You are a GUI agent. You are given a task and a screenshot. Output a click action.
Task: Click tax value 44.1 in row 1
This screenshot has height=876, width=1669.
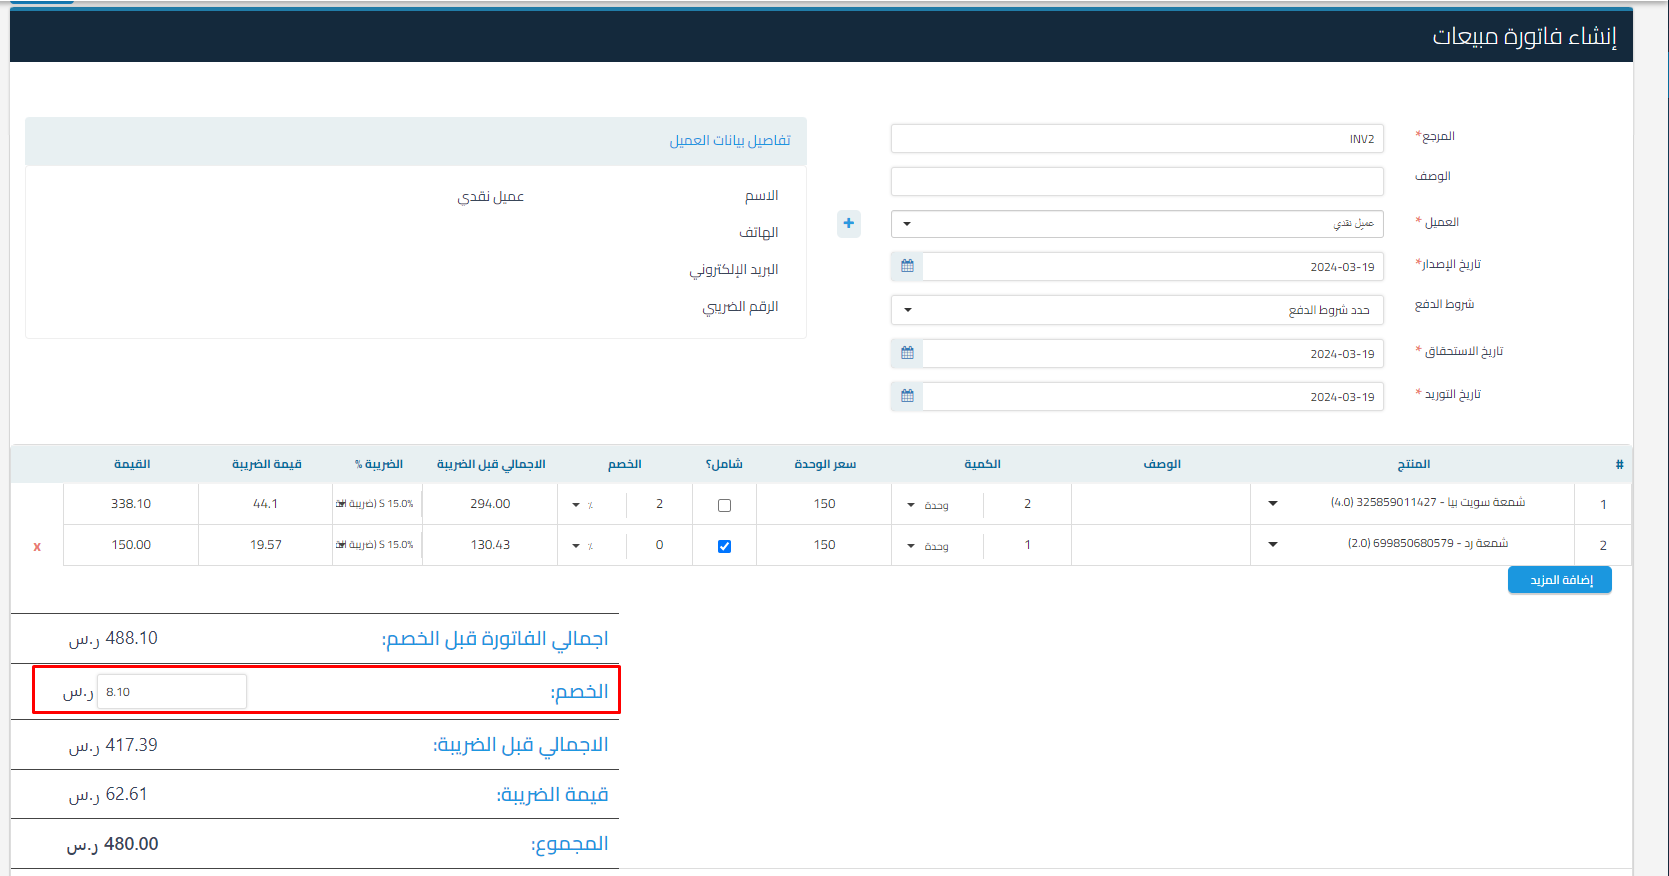click(x=266, y=504)
